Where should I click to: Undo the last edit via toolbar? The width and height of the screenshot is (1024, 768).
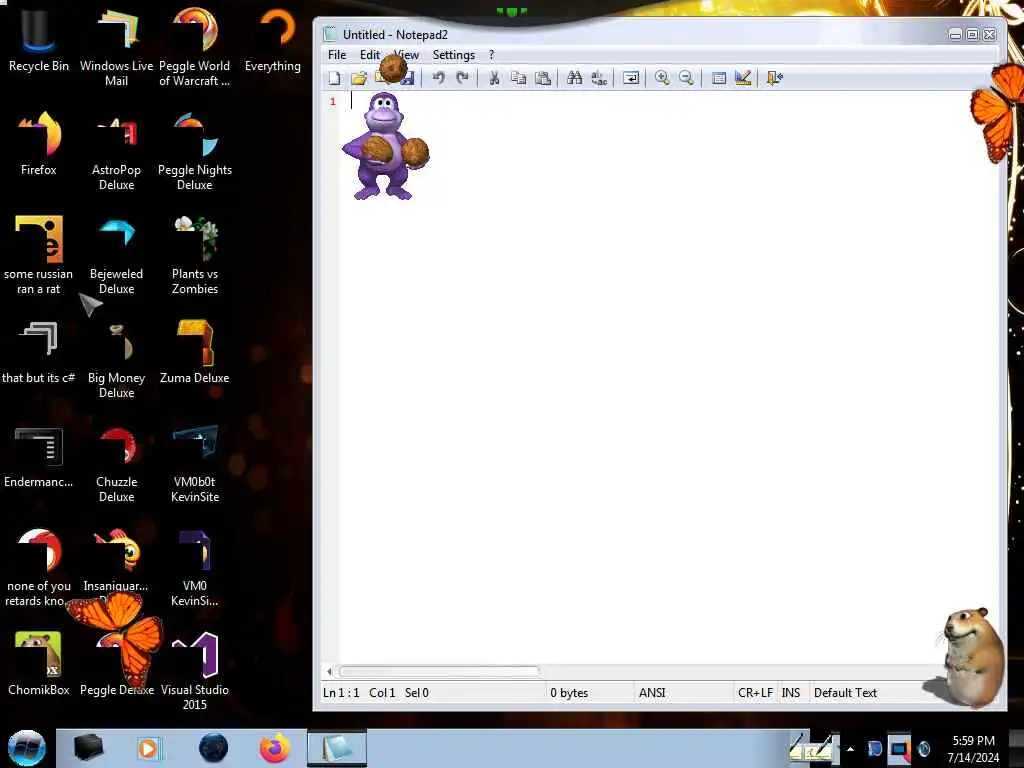[438, 78]
